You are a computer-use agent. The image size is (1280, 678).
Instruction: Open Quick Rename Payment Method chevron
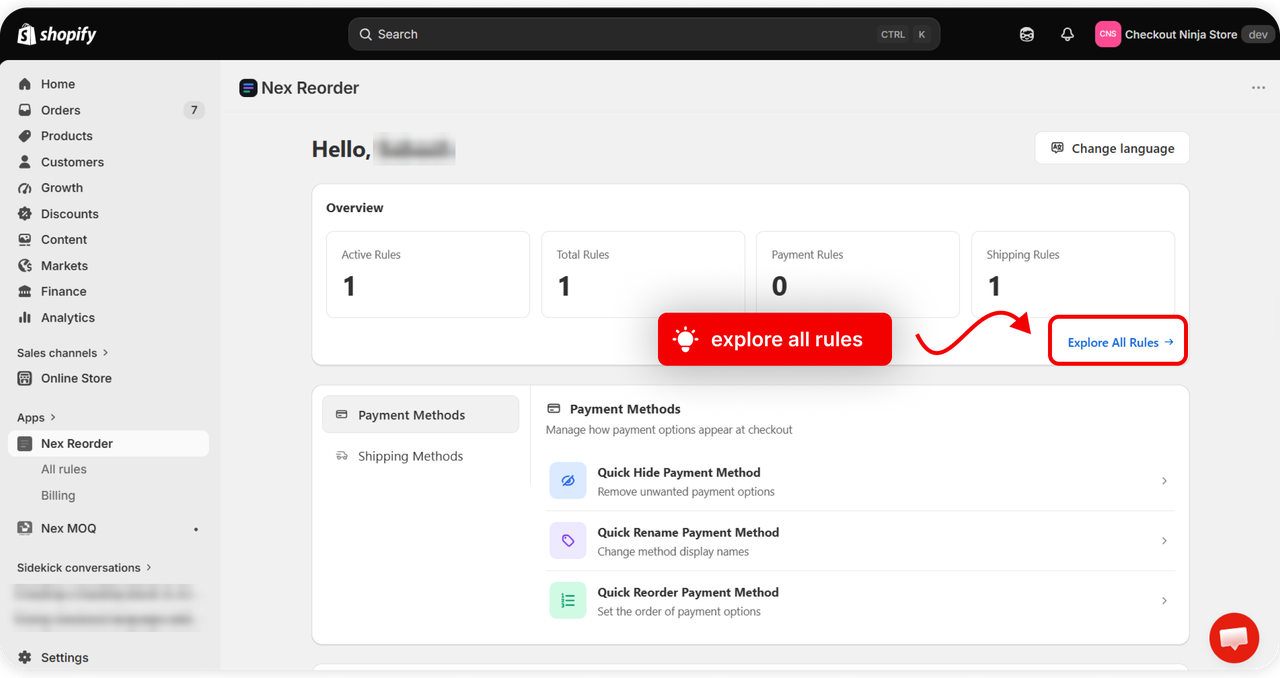(x=1164, y=541)
